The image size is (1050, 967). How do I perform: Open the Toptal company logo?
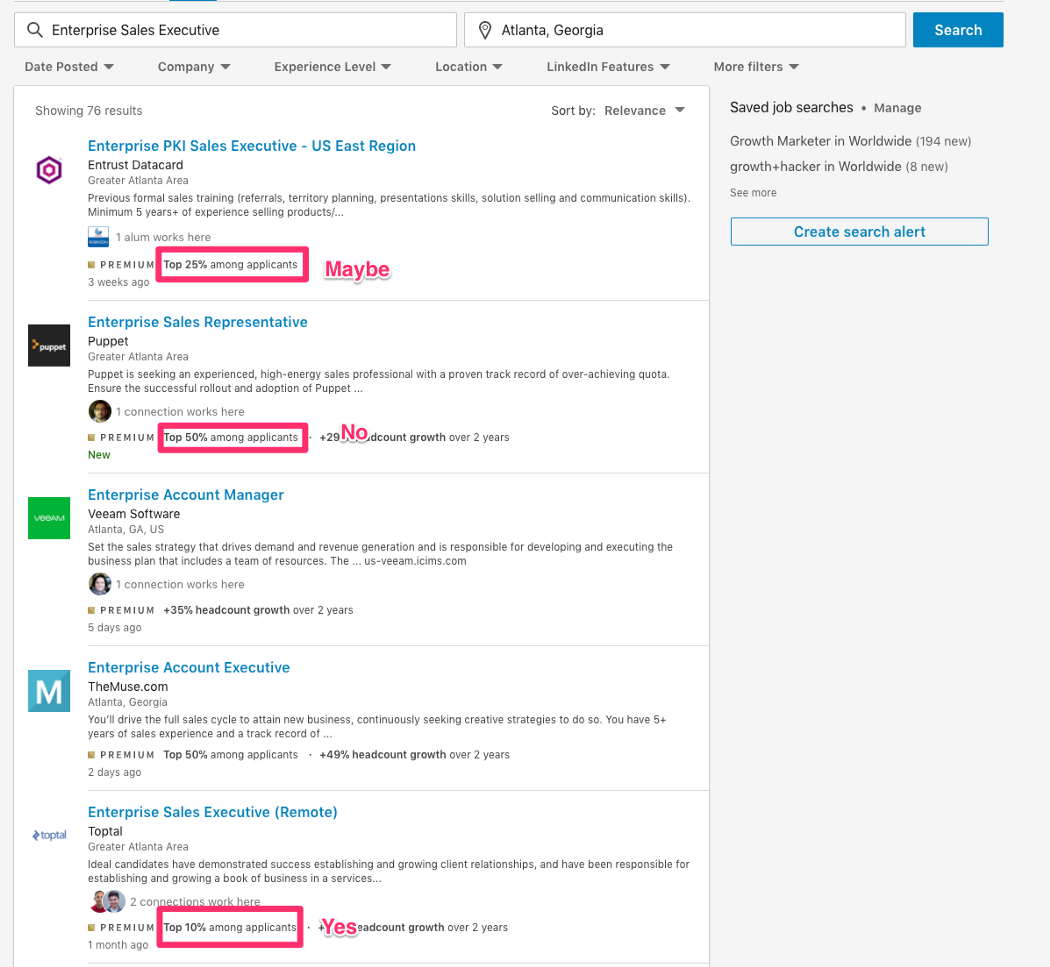(50, 835)
